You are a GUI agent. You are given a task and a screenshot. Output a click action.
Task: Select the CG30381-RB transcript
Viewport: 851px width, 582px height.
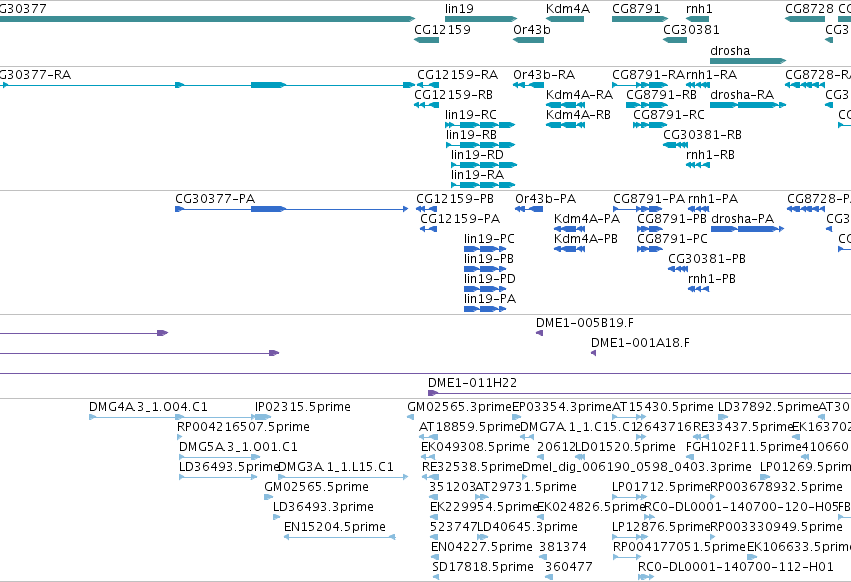click(676, 145)
